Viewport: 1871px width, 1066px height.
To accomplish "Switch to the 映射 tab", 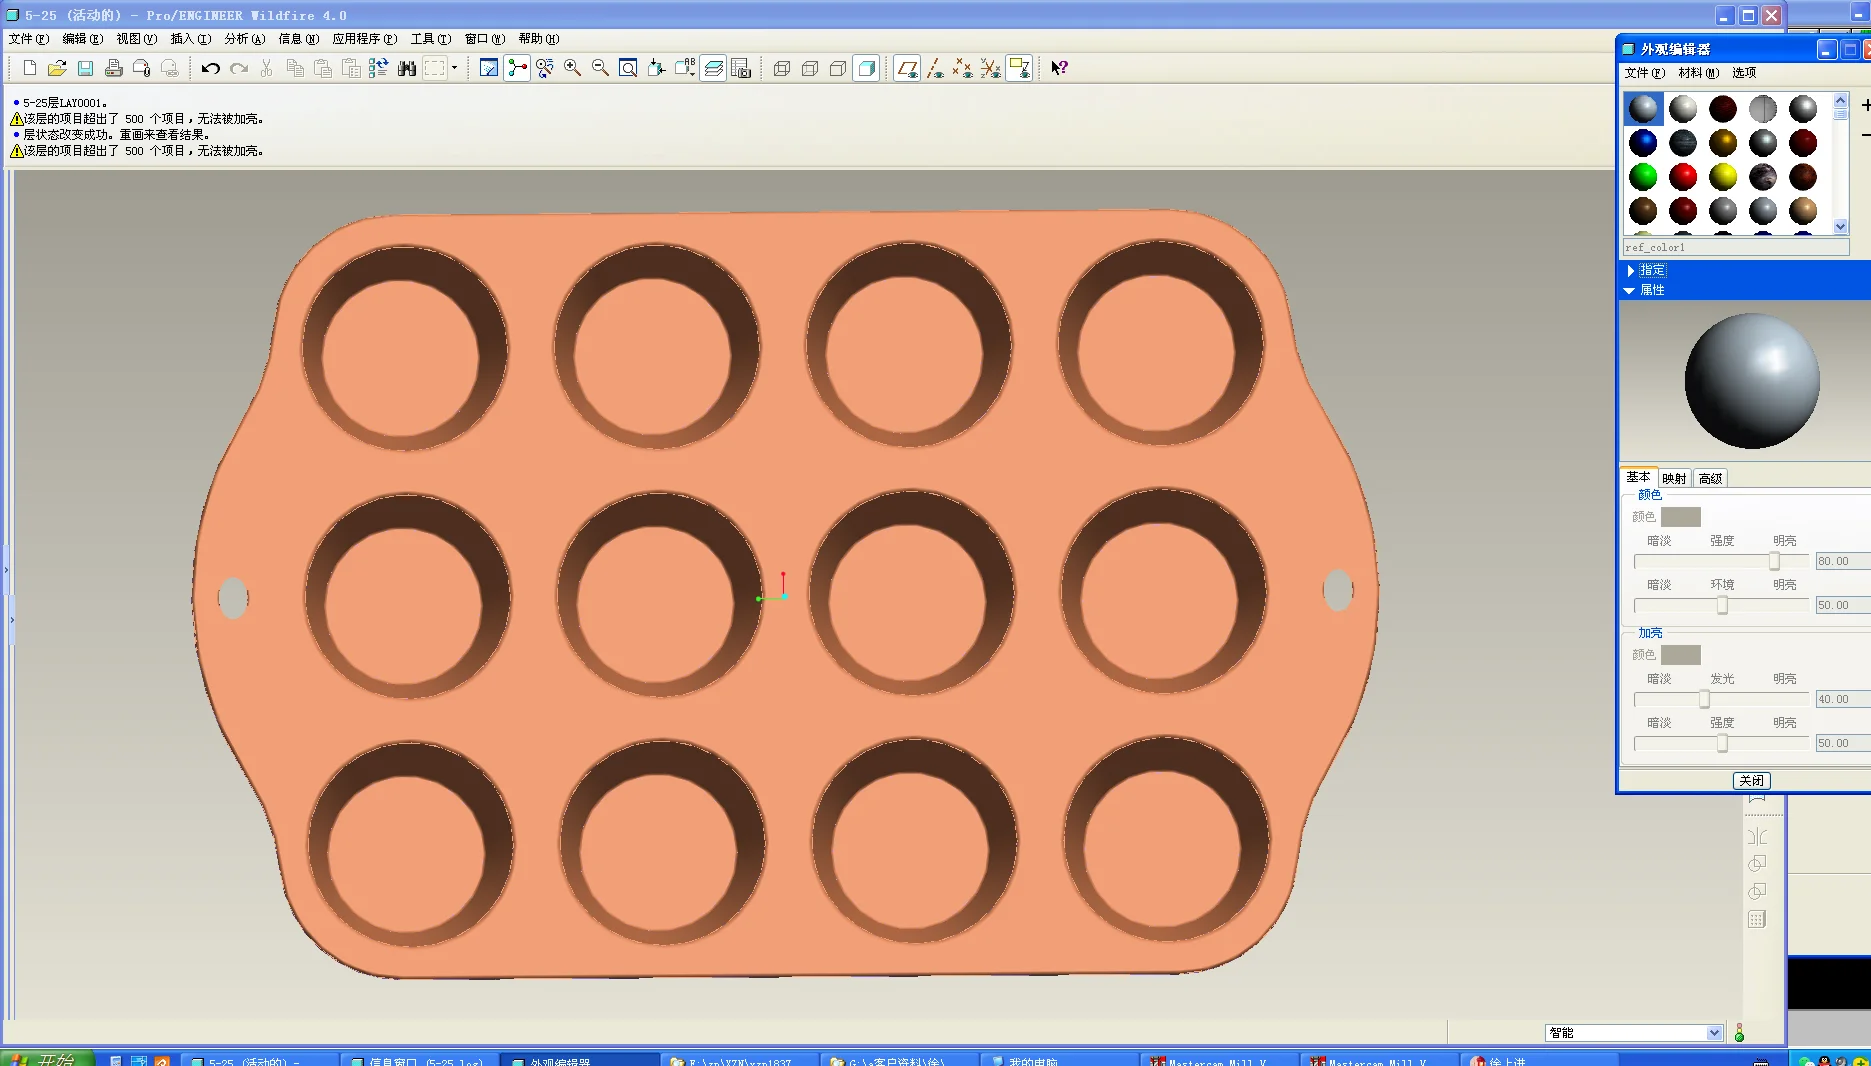I will click(x=1674, y=478).
